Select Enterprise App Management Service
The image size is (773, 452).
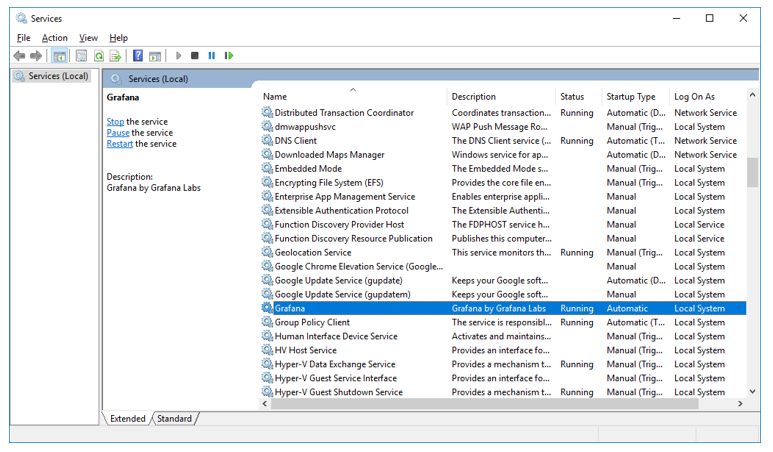[503, 197]
